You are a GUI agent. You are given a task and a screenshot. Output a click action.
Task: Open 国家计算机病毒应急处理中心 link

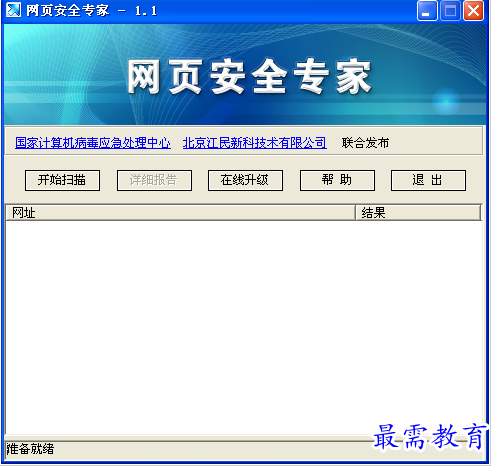tap(93, 143)
